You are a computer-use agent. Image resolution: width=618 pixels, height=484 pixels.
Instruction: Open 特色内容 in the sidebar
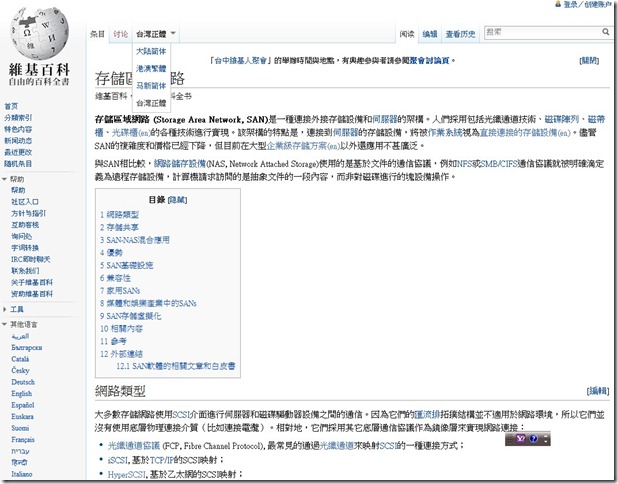point(18,129)
